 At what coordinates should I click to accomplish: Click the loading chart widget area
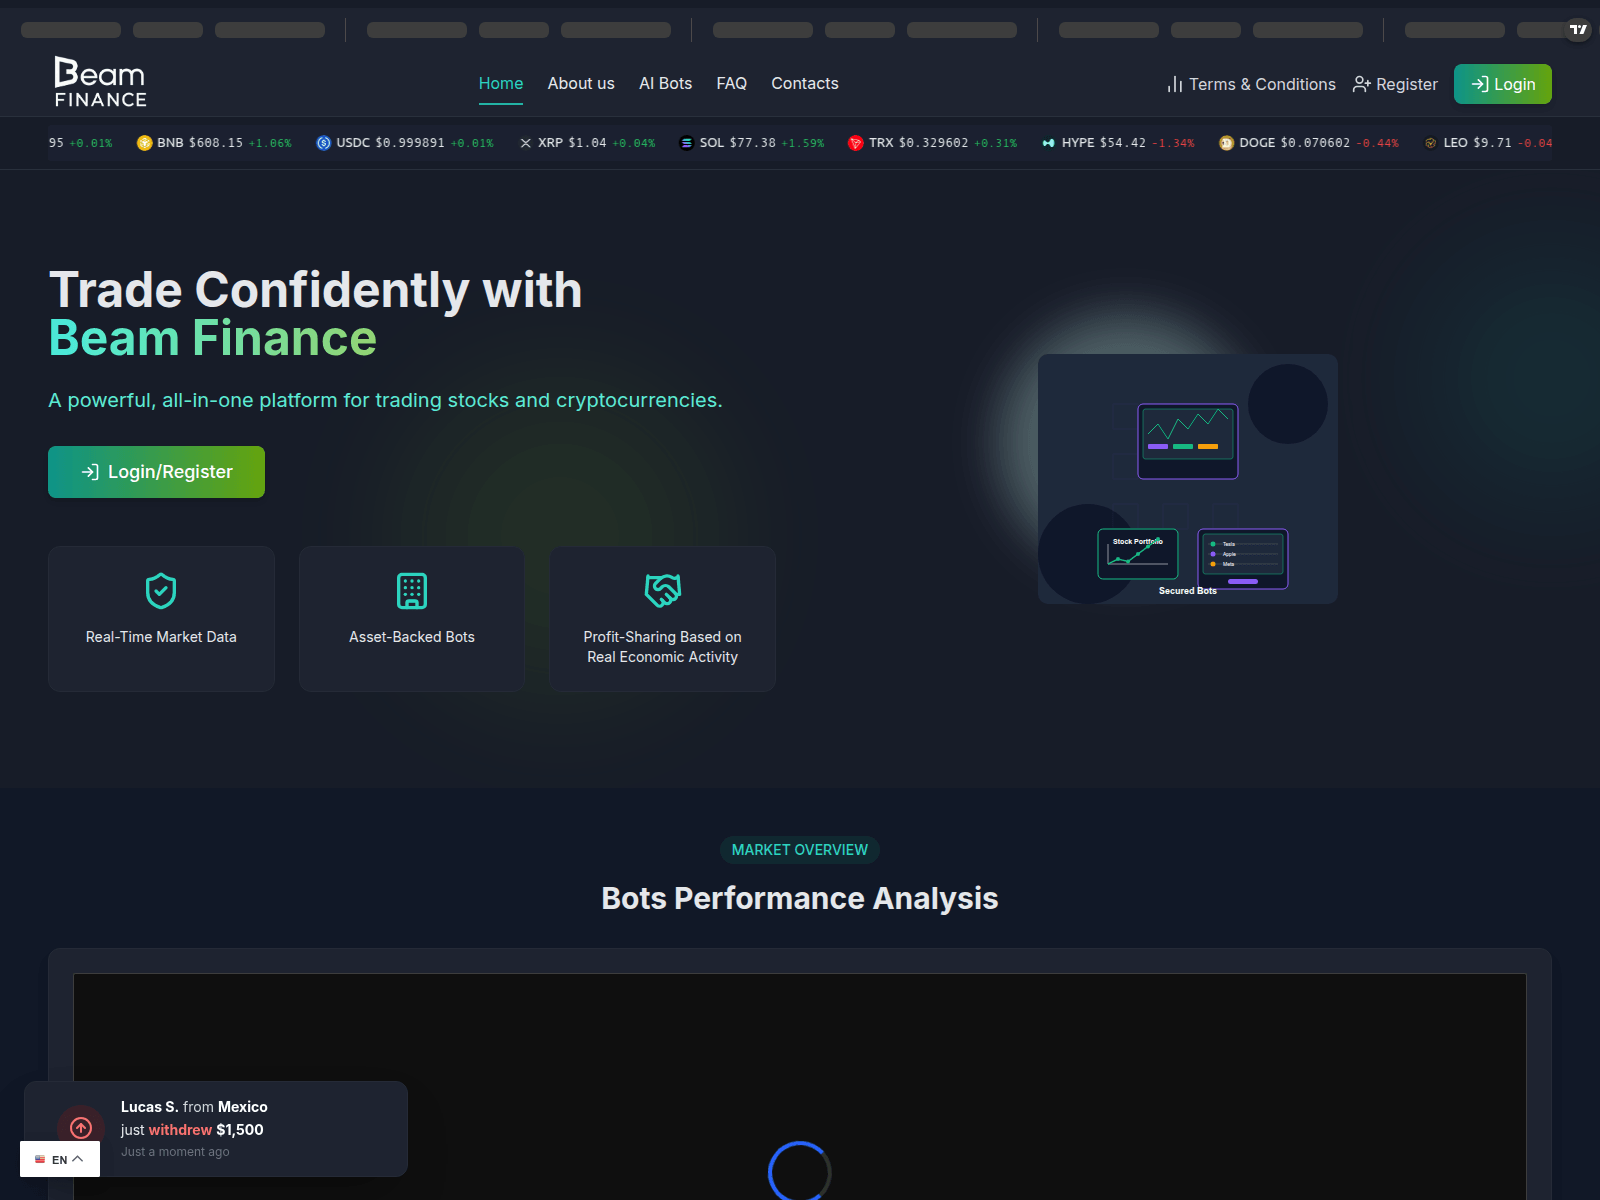(800, 1086)
